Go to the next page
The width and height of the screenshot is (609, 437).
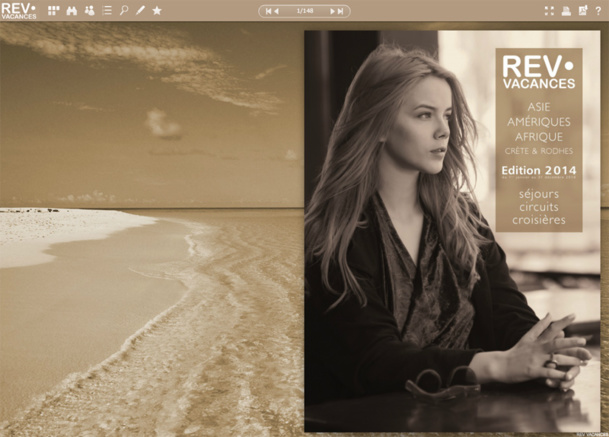point(332,11)
